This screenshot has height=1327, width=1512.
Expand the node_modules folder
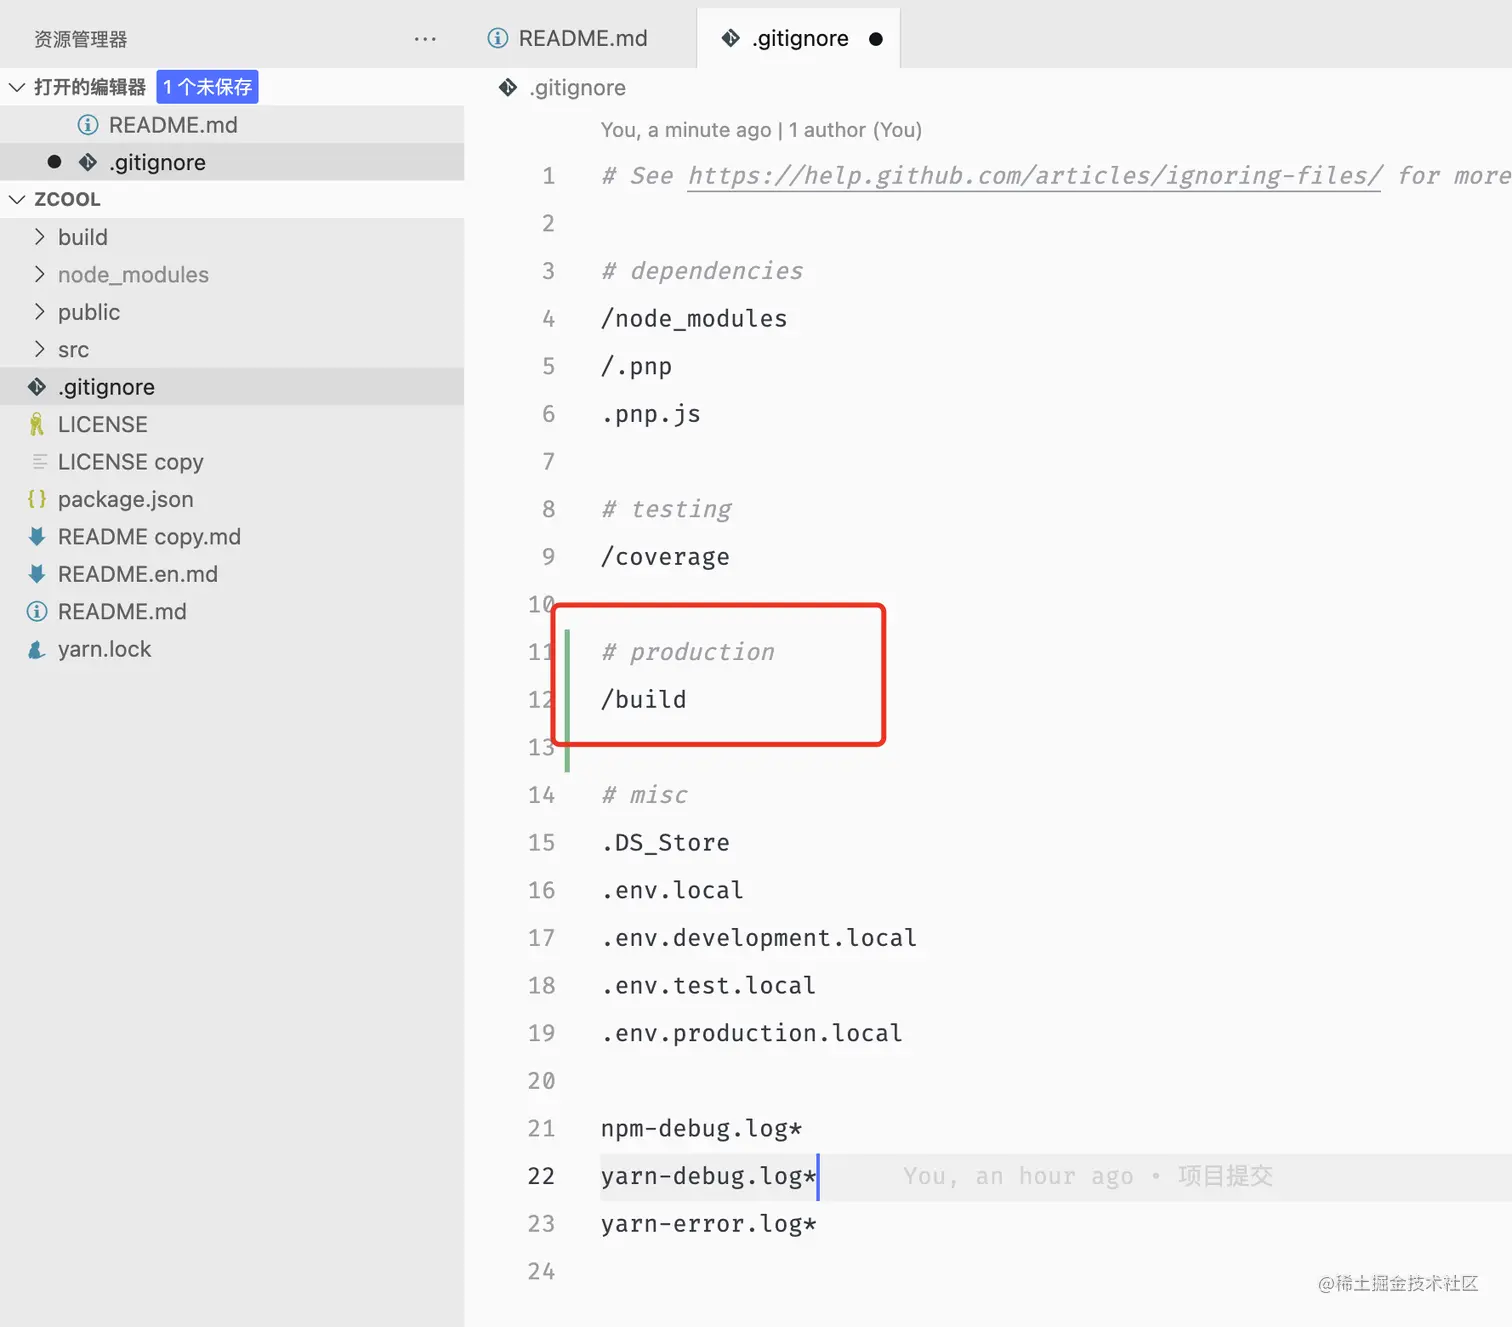(40, 274)
